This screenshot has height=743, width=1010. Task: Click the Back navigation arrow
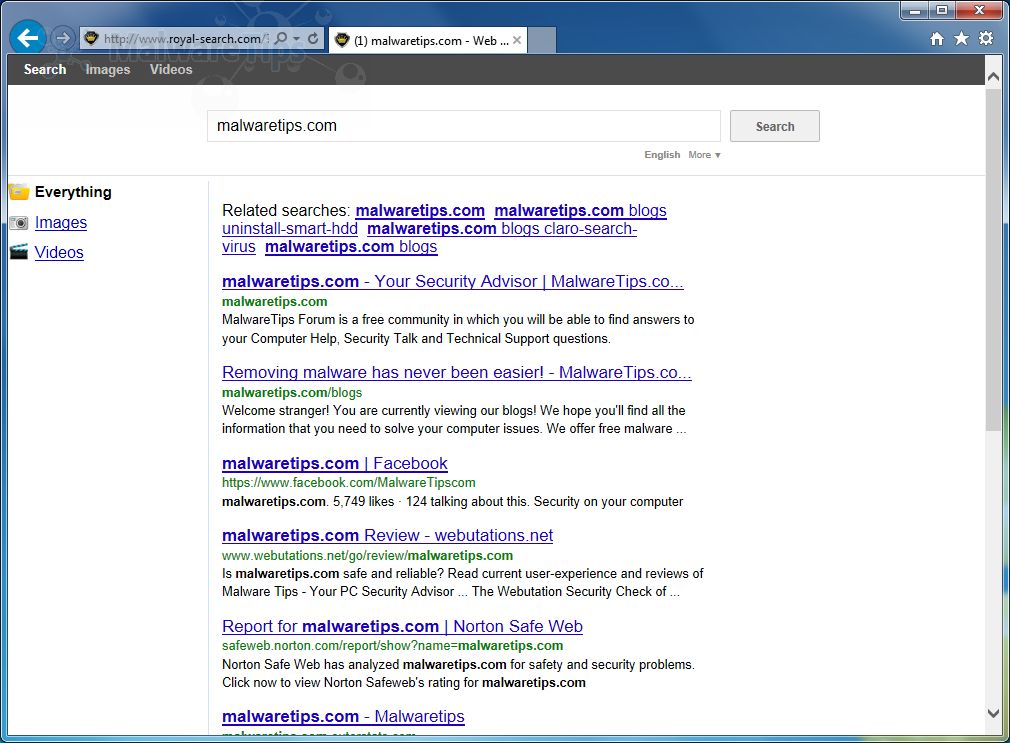[x=27, y=37]
